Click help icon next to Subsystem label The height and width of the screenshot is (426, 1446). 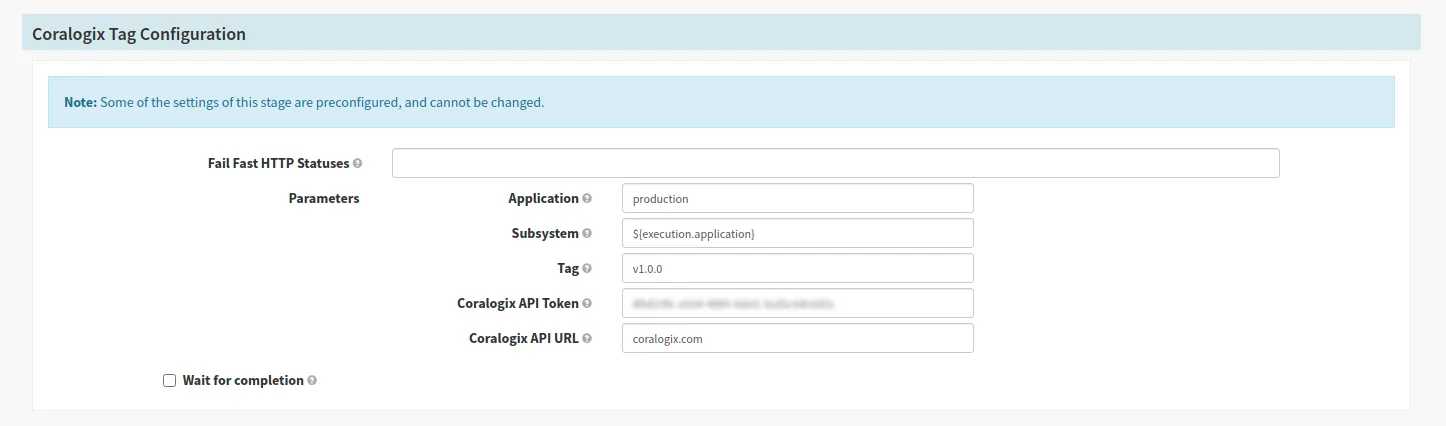[x=587, y=233]
